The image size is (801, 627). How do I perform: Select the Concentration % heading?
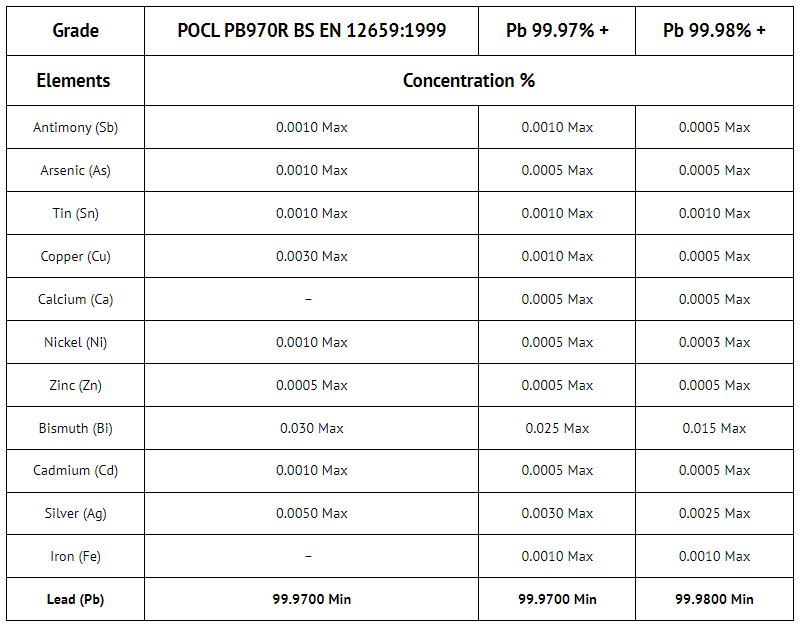tap(469, 80)
